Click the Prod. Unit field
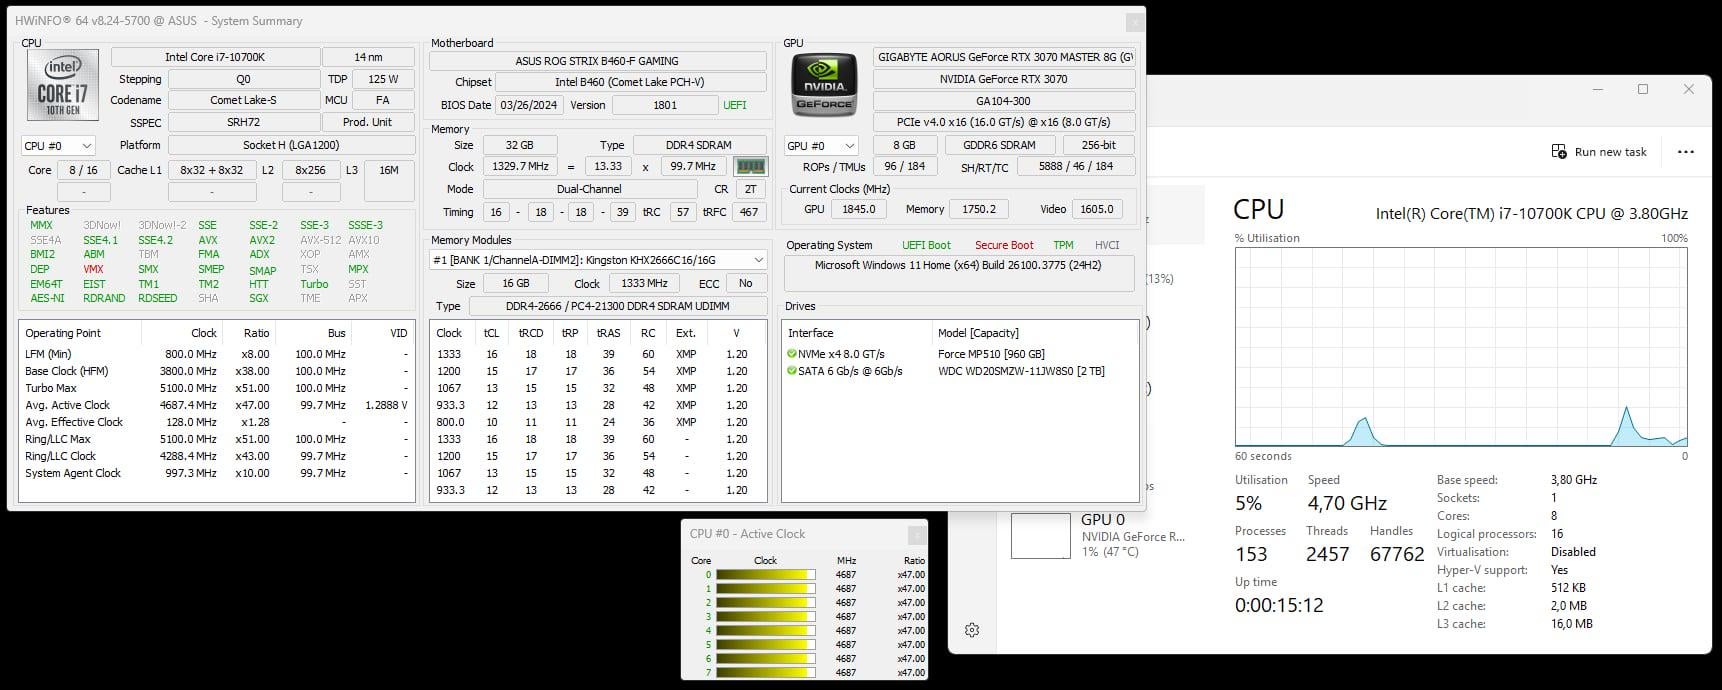The image size is (1722, 690). point(368,122)
